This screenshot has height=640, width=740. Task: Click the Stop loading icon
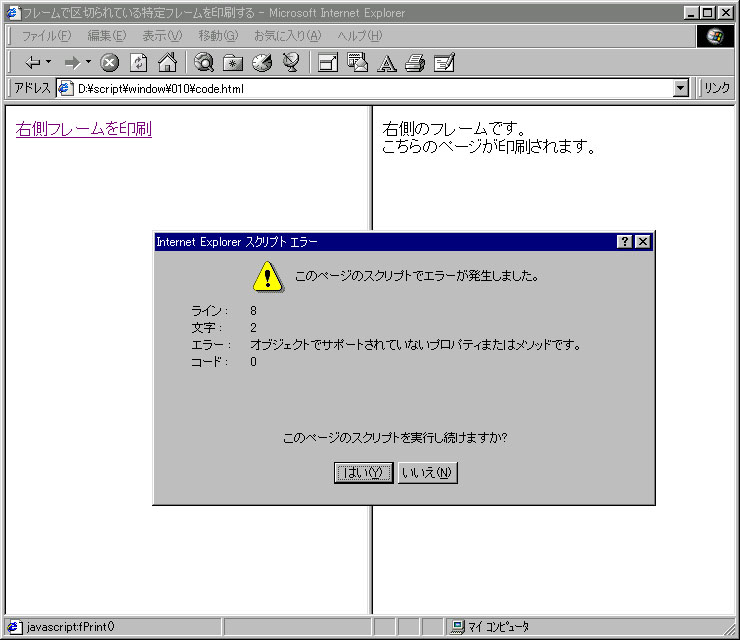tap(109, 63)
